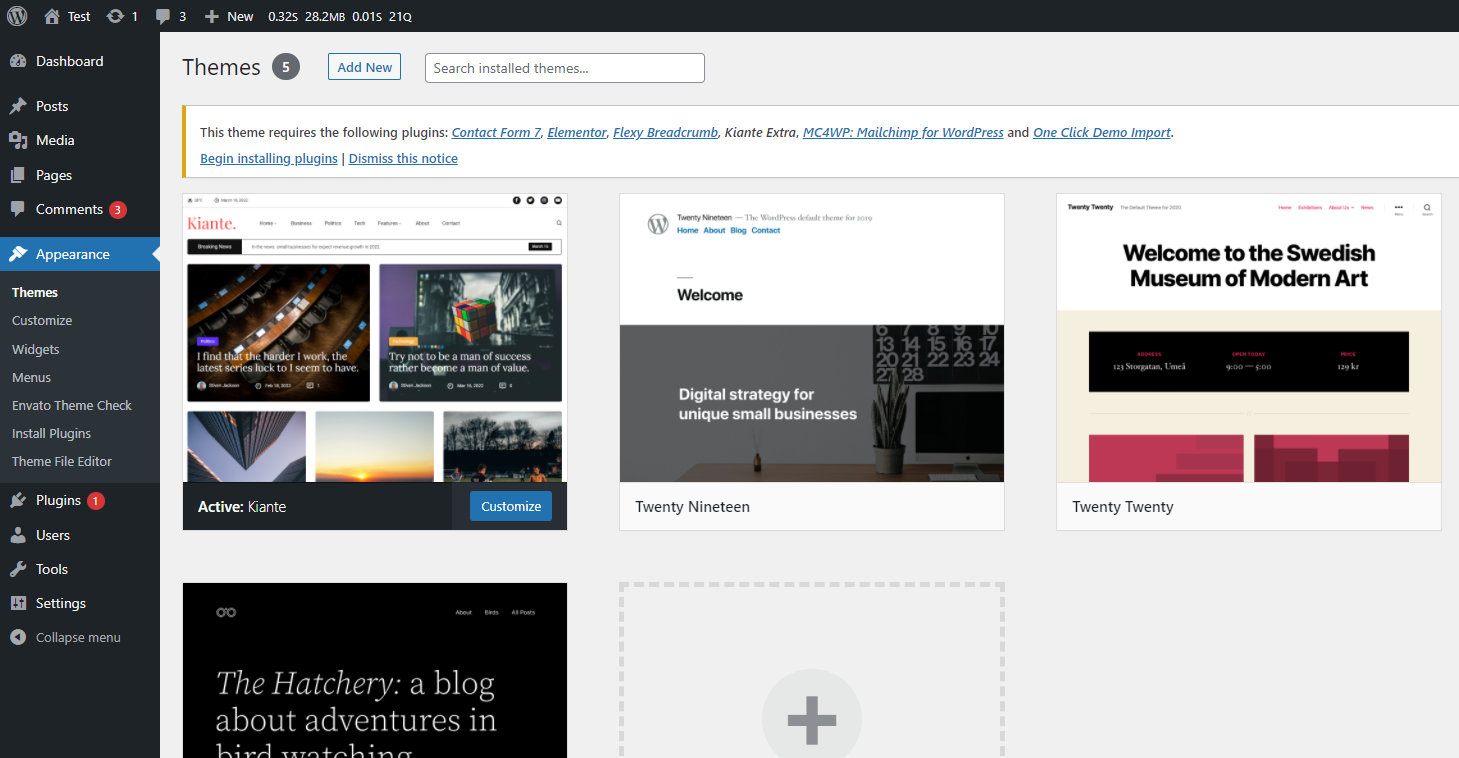Click the Users person icon
The image size is (1459, 758).
point(18,535)
